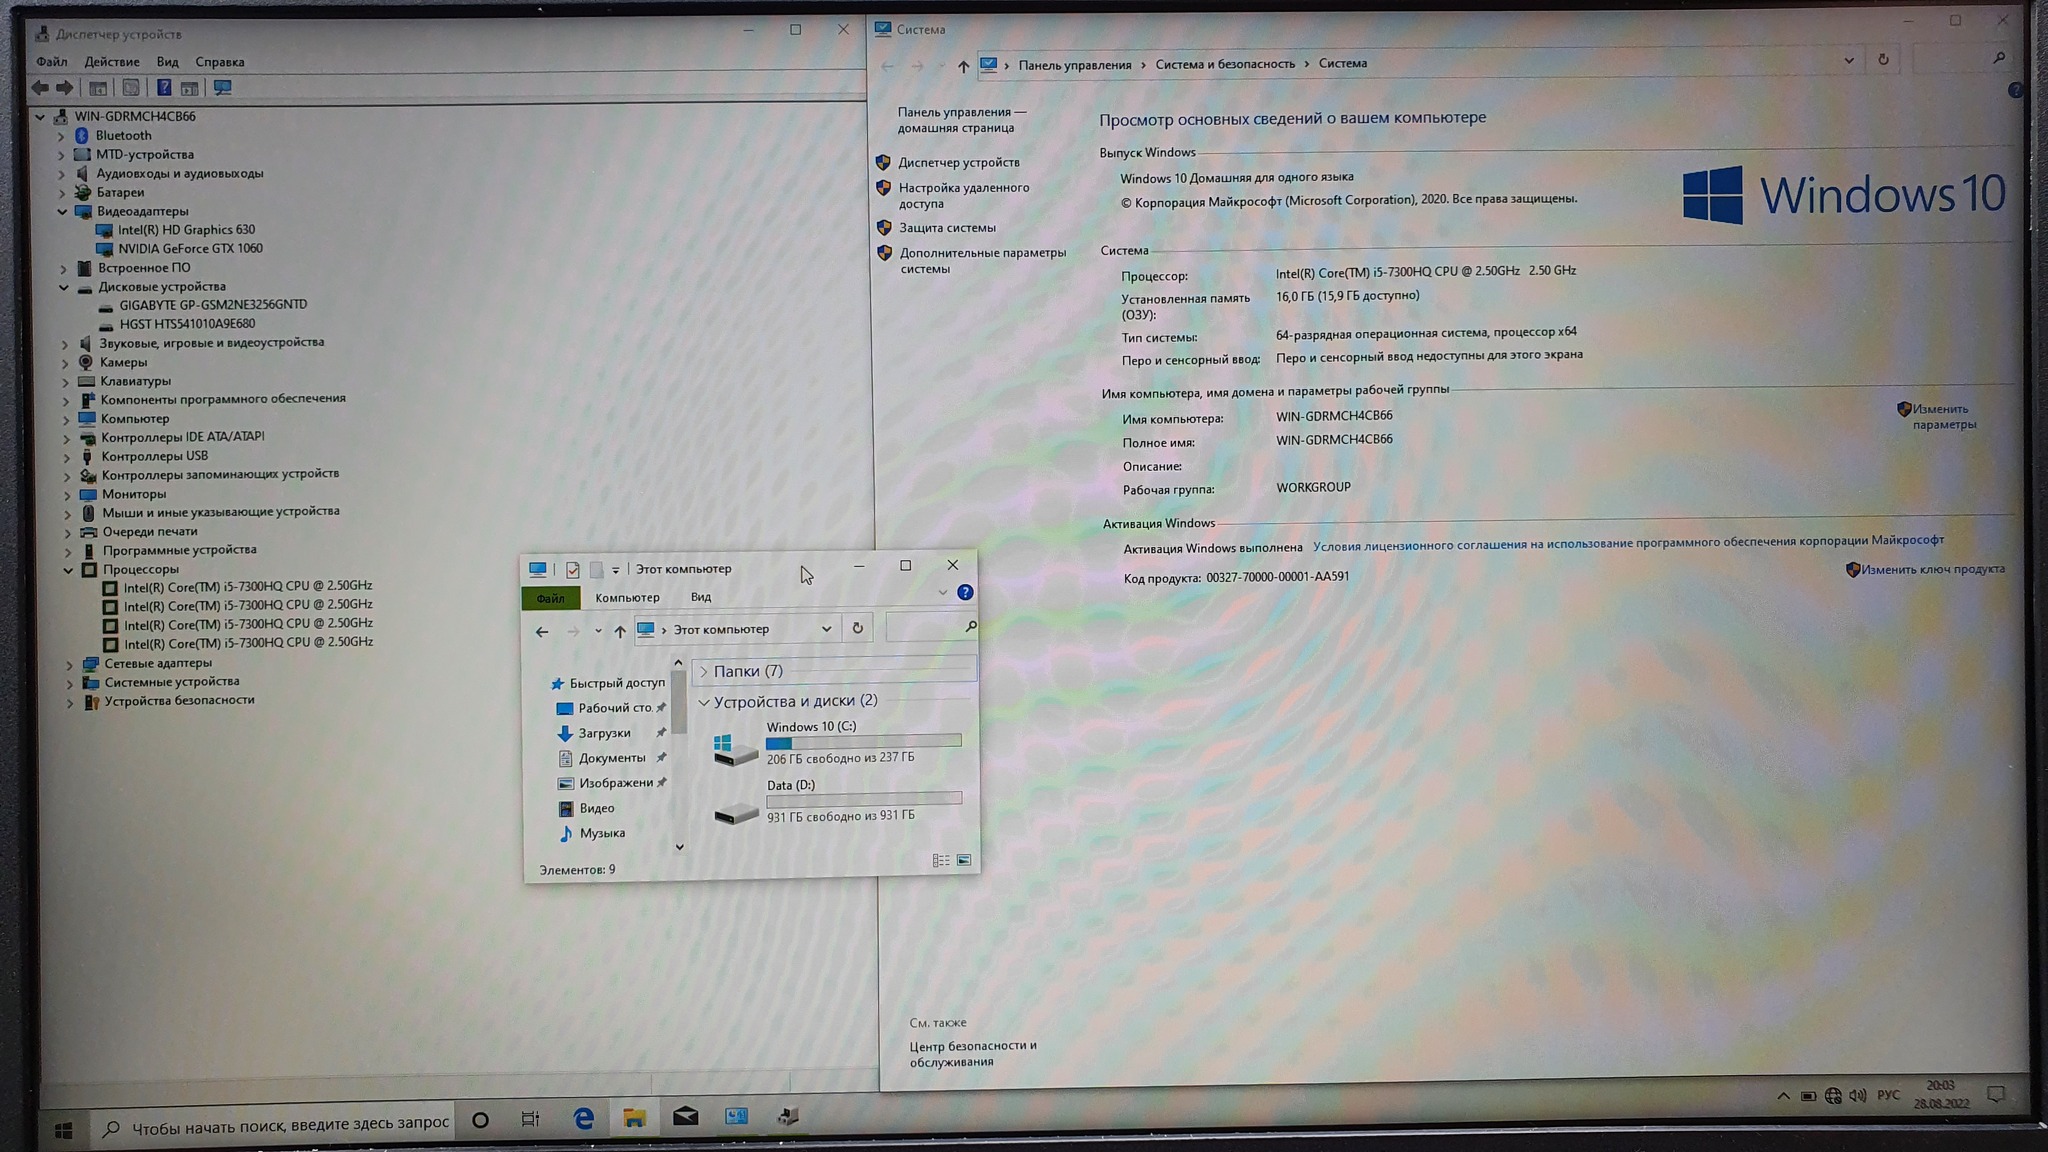Click Explorer Back arrow button

pos(542,631)
